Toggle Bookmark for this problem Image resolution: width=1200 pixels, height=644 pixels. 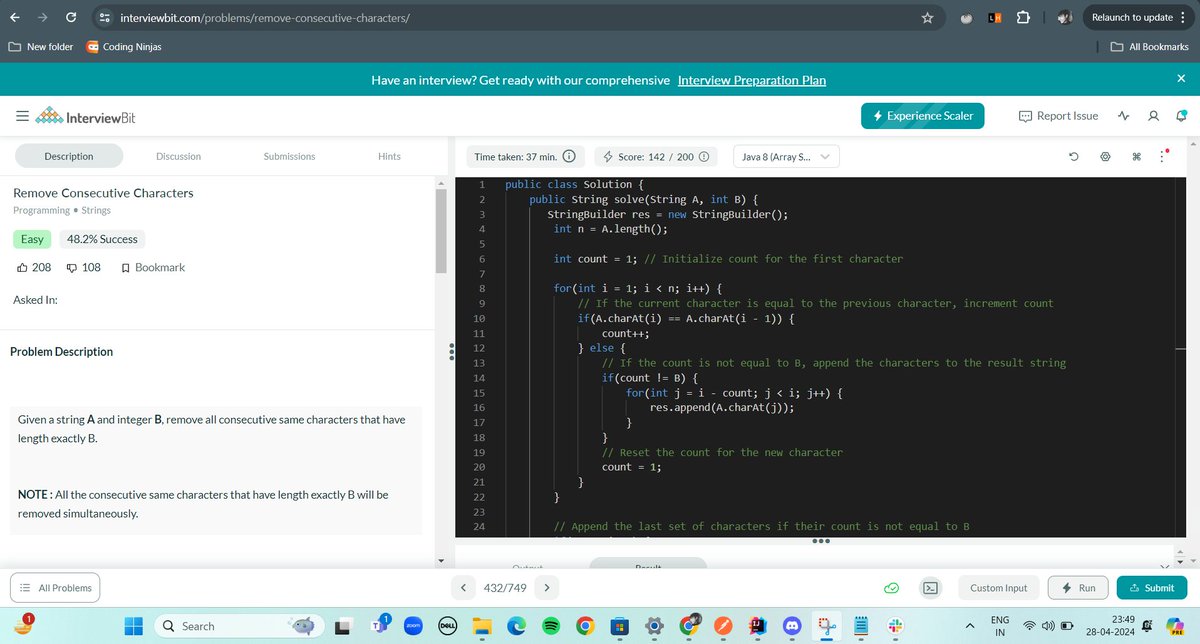(152, 267)
